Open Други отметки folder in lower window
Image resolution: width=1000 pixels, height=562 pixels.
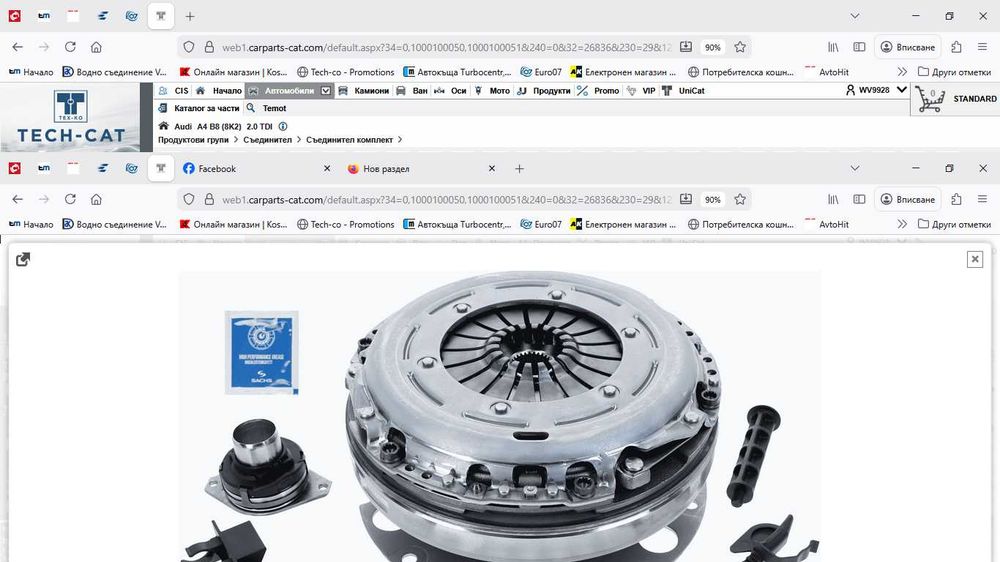click(954, 224)
